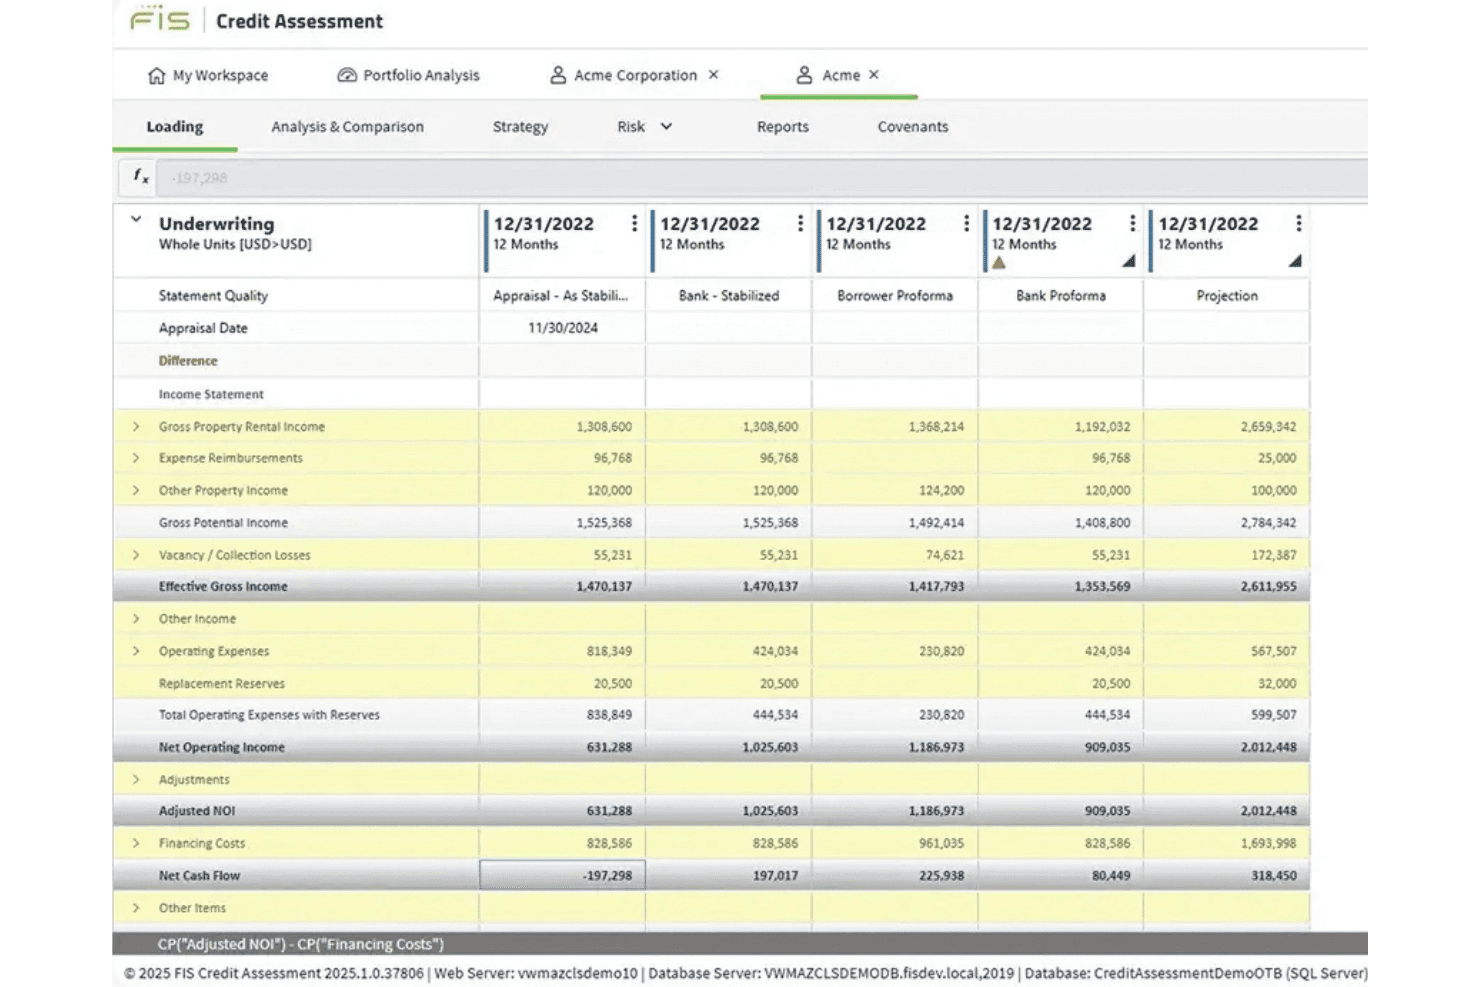Screen dimensions: 1480x987
Task: Open options menu for Bank - Stabilized column
Action: 800,224
